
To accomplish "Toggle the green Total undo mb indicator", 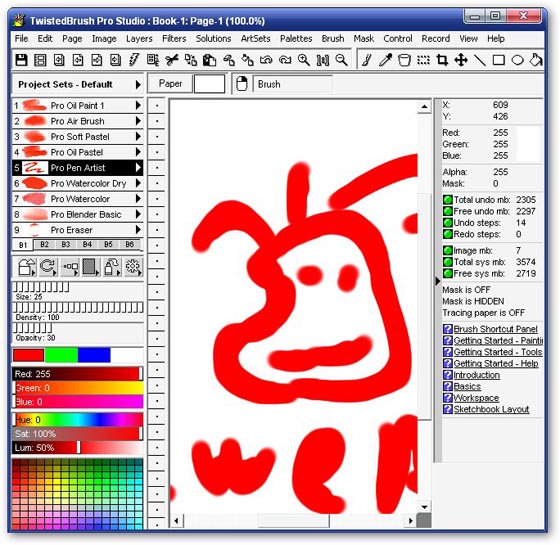I will 447,200.
